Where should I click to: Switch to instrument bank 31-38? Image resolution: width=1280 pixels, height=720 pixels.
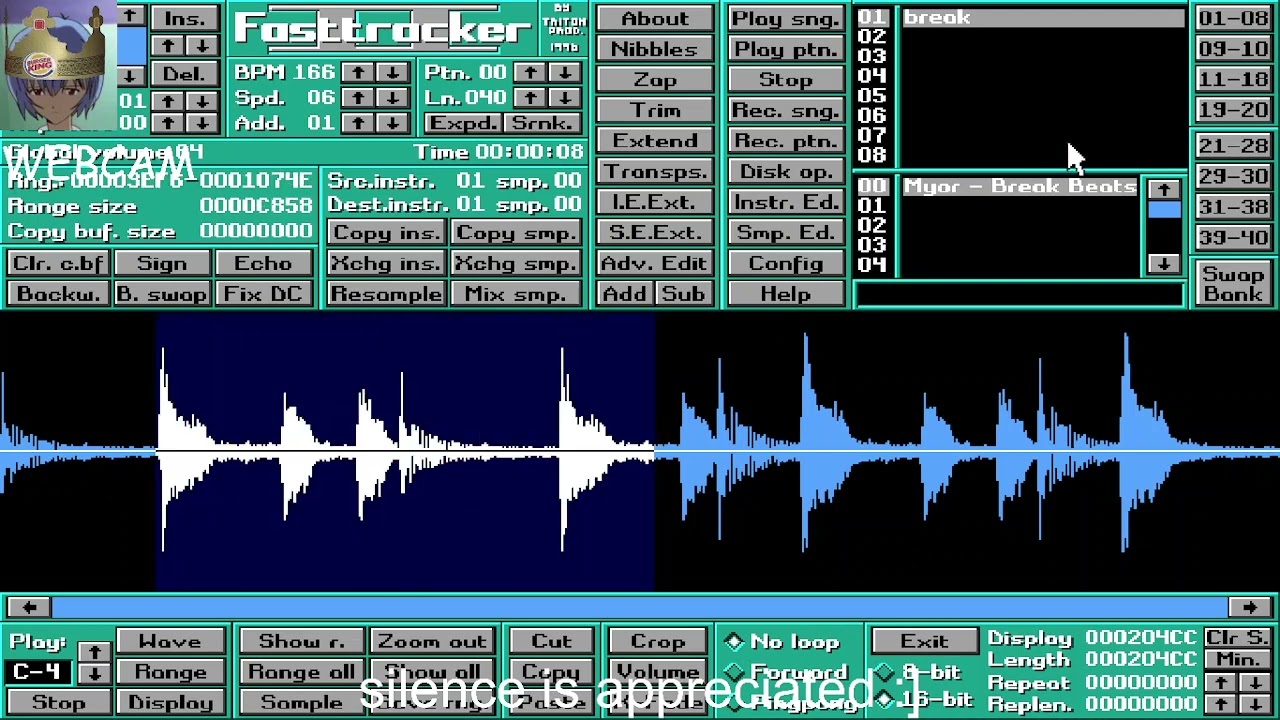pos(1233,207)
